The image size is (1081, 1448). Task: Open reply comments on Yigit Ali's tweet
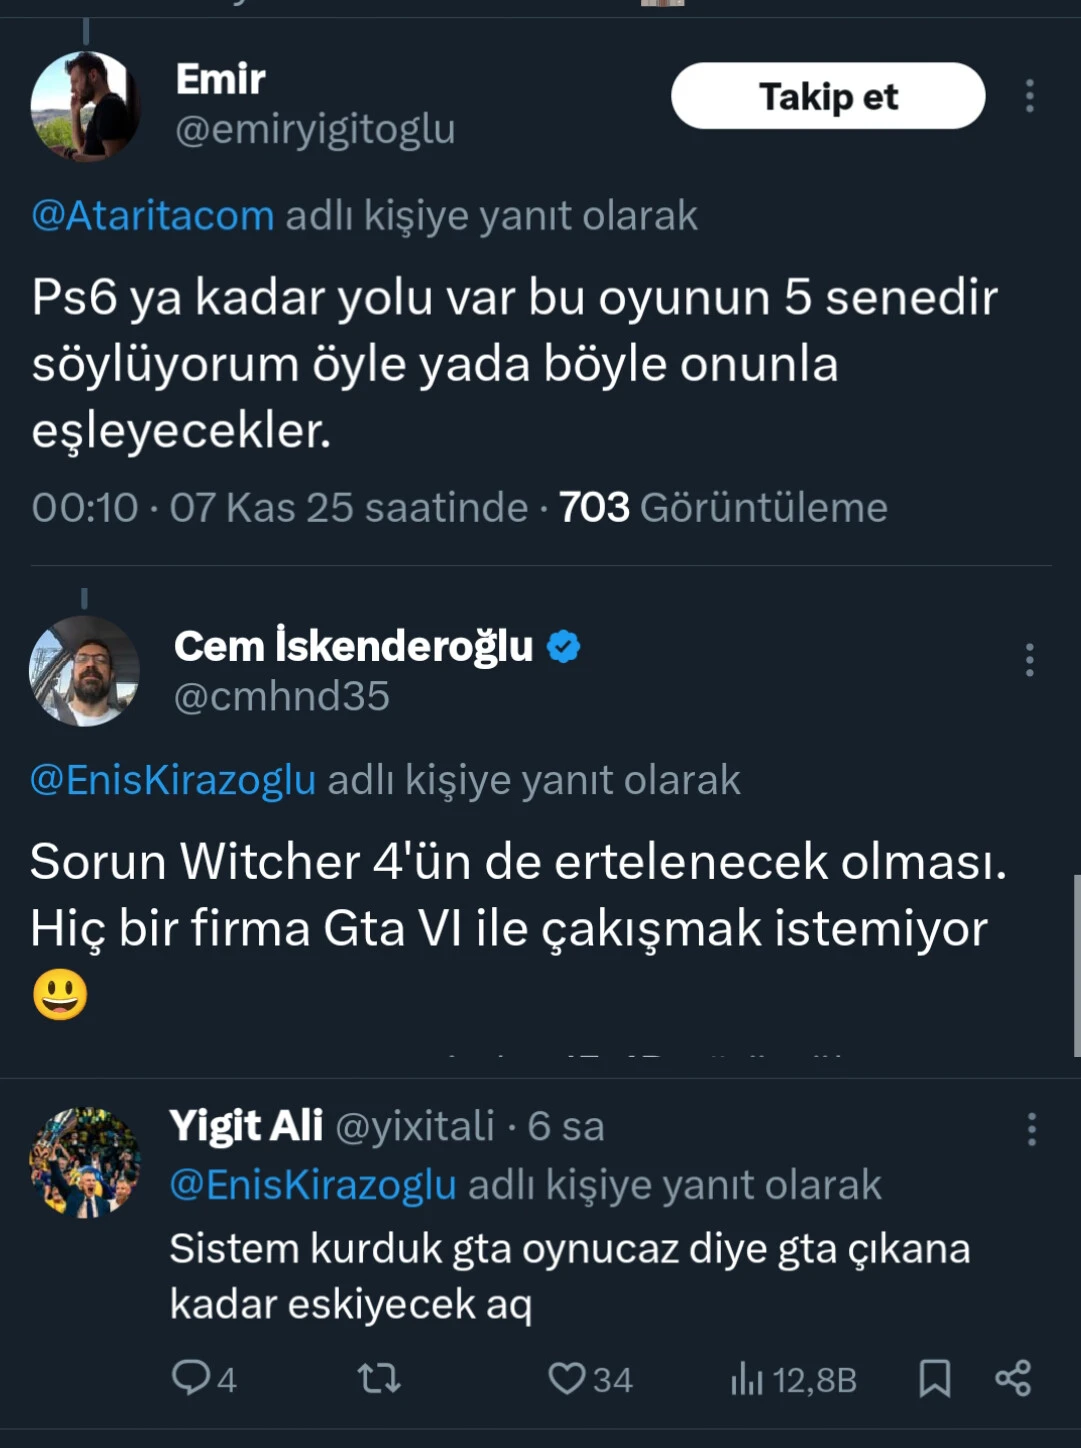coord(190,1379)
